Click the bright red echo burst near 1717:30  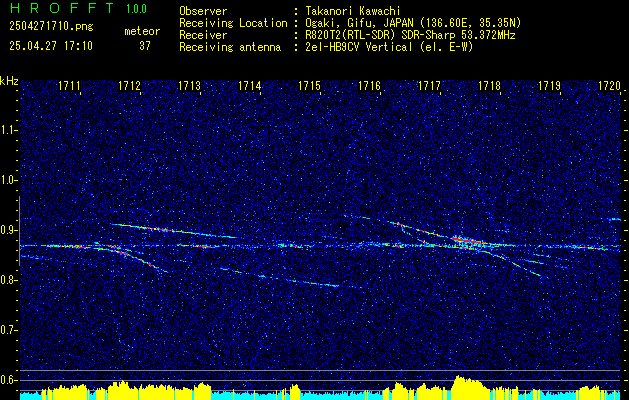[x=469, y=241]
